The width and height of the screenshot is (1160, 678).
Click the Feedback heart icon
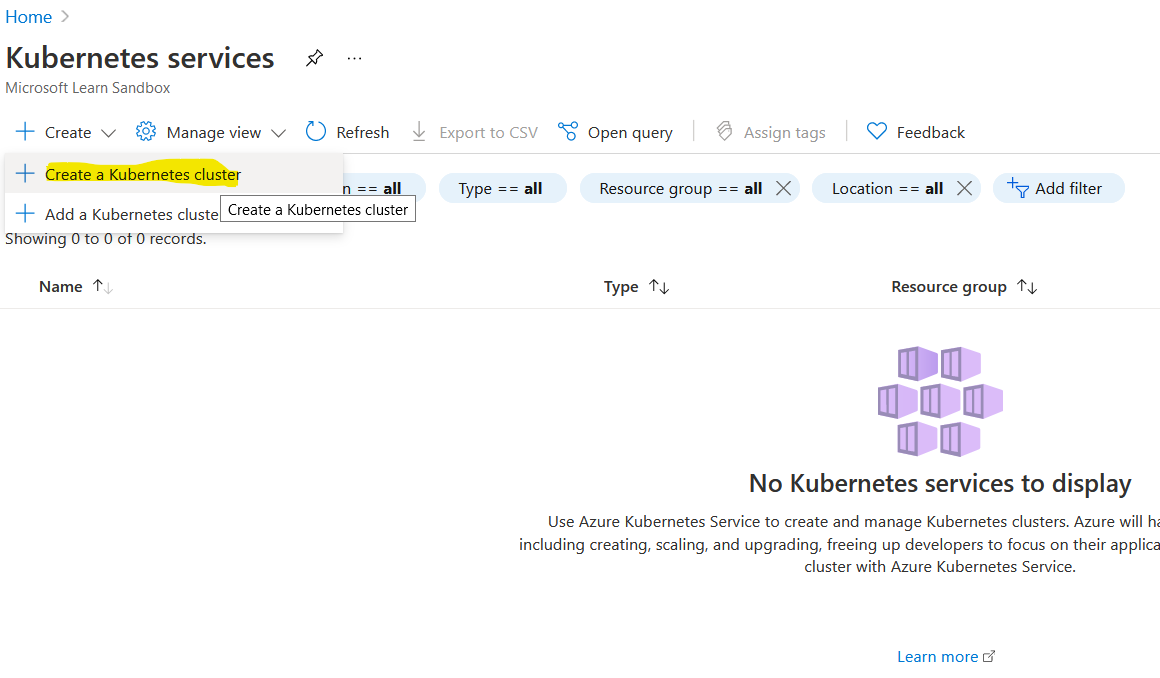click(x=877, y=132)
